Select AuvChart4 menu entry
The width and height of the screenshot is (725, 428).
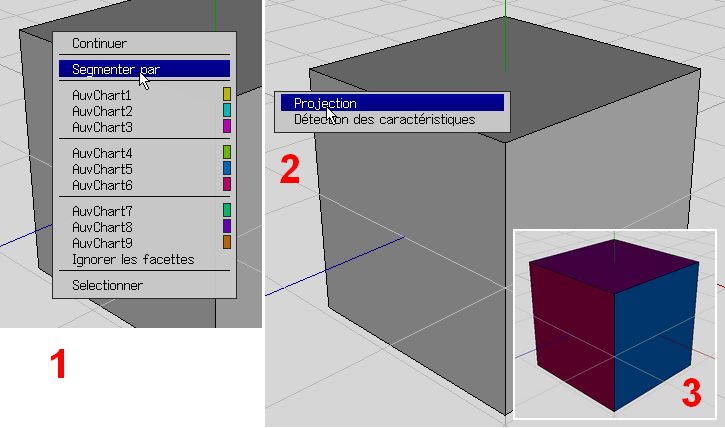144,153
